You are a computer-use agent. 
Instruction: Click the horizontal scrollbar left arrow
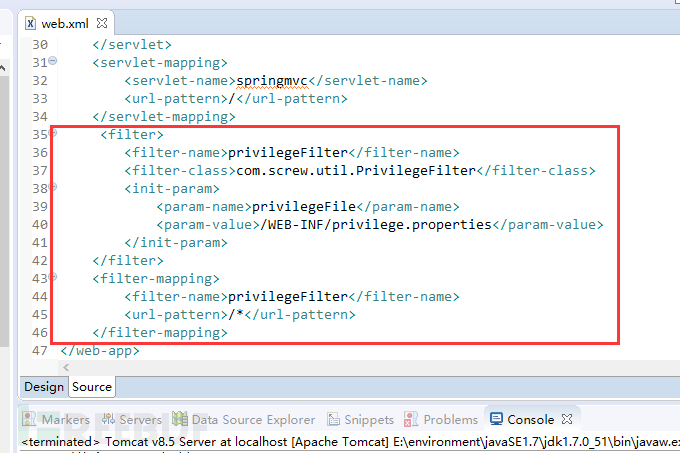point(66,368)
